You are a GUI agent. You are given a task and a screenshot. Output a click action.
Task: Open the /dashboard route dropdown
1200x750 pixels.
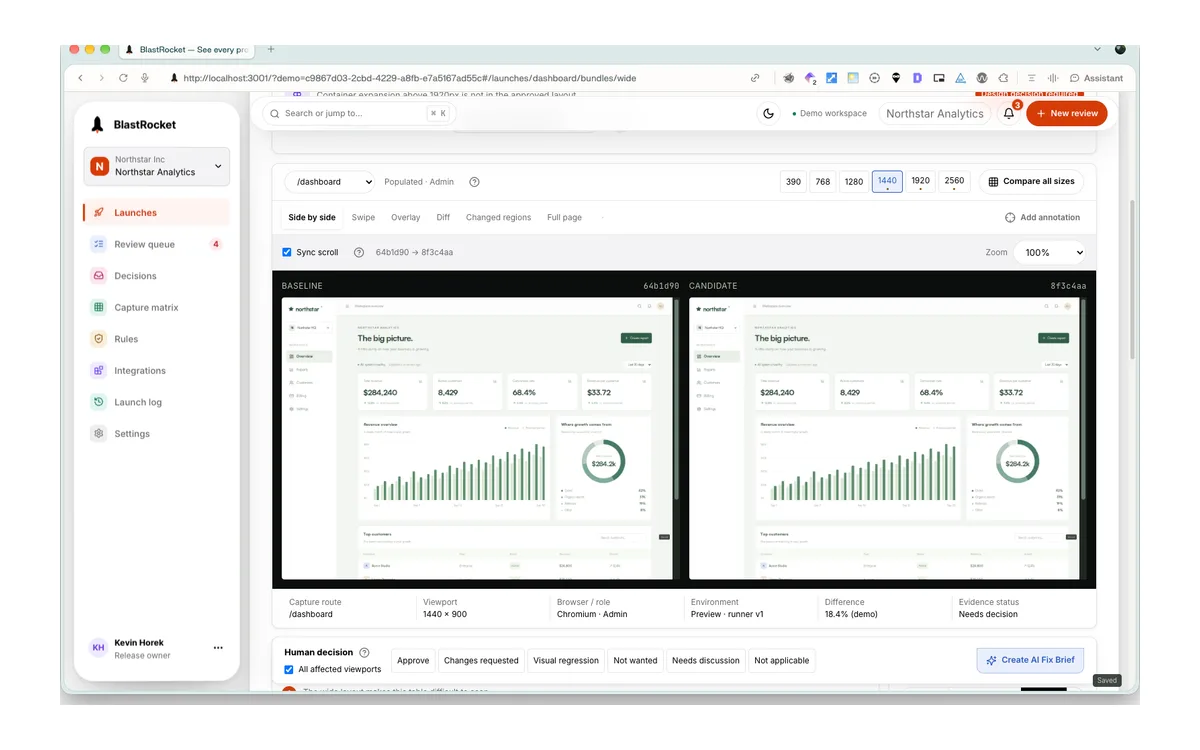[330, 182]
